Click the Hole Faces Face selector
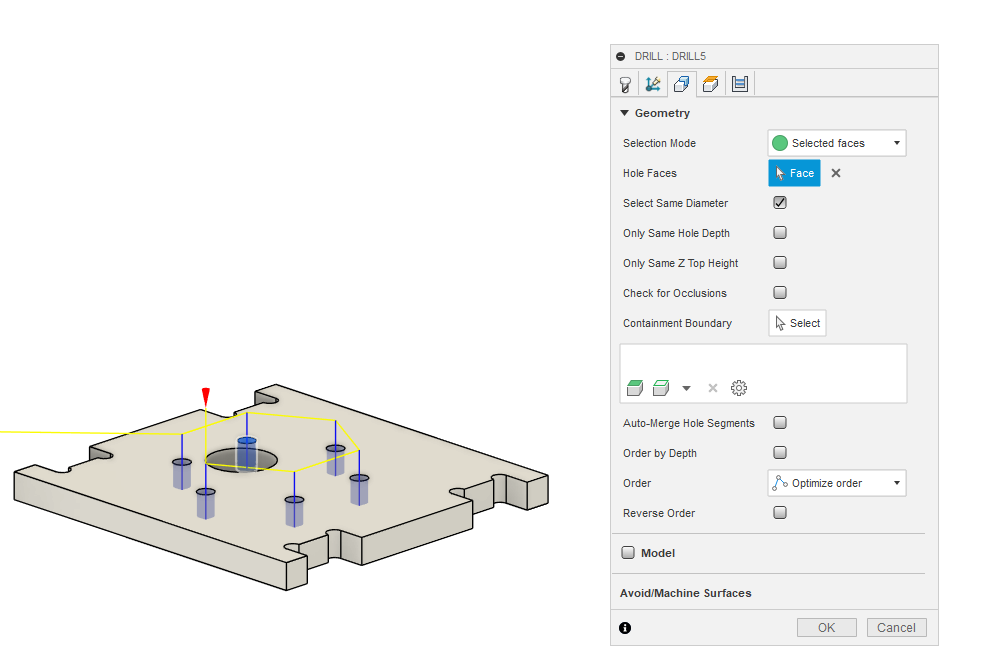987x665 pixels. [x=794, y=173]
